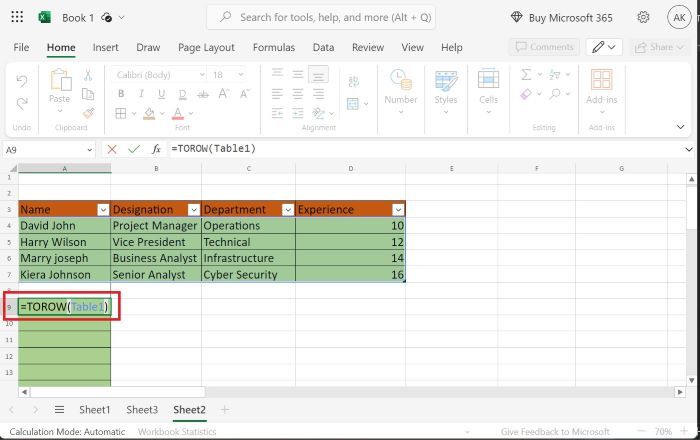This screenshot has height=440, width=700.
Task: Toggle Align Left horizontal alignment
Action: (x=277, y=94)
